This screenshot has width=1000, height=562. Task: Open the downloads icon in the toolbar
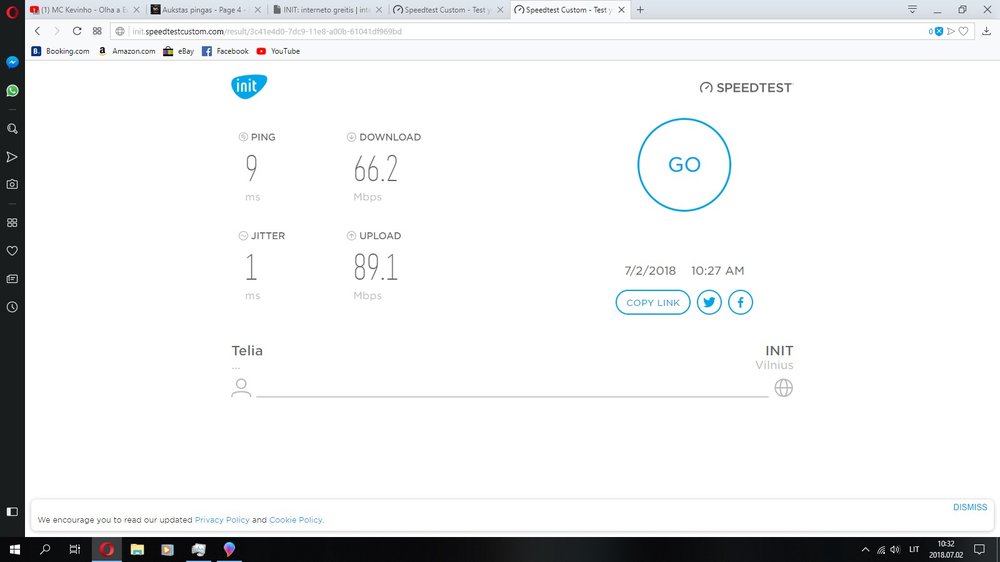point(987,31)
